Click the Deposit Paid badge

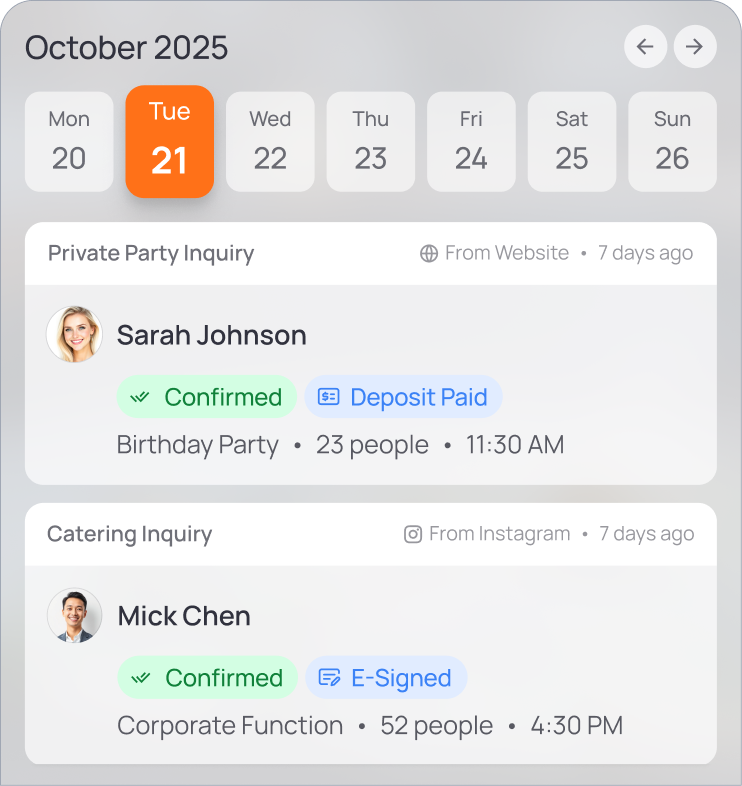[403, 397]
